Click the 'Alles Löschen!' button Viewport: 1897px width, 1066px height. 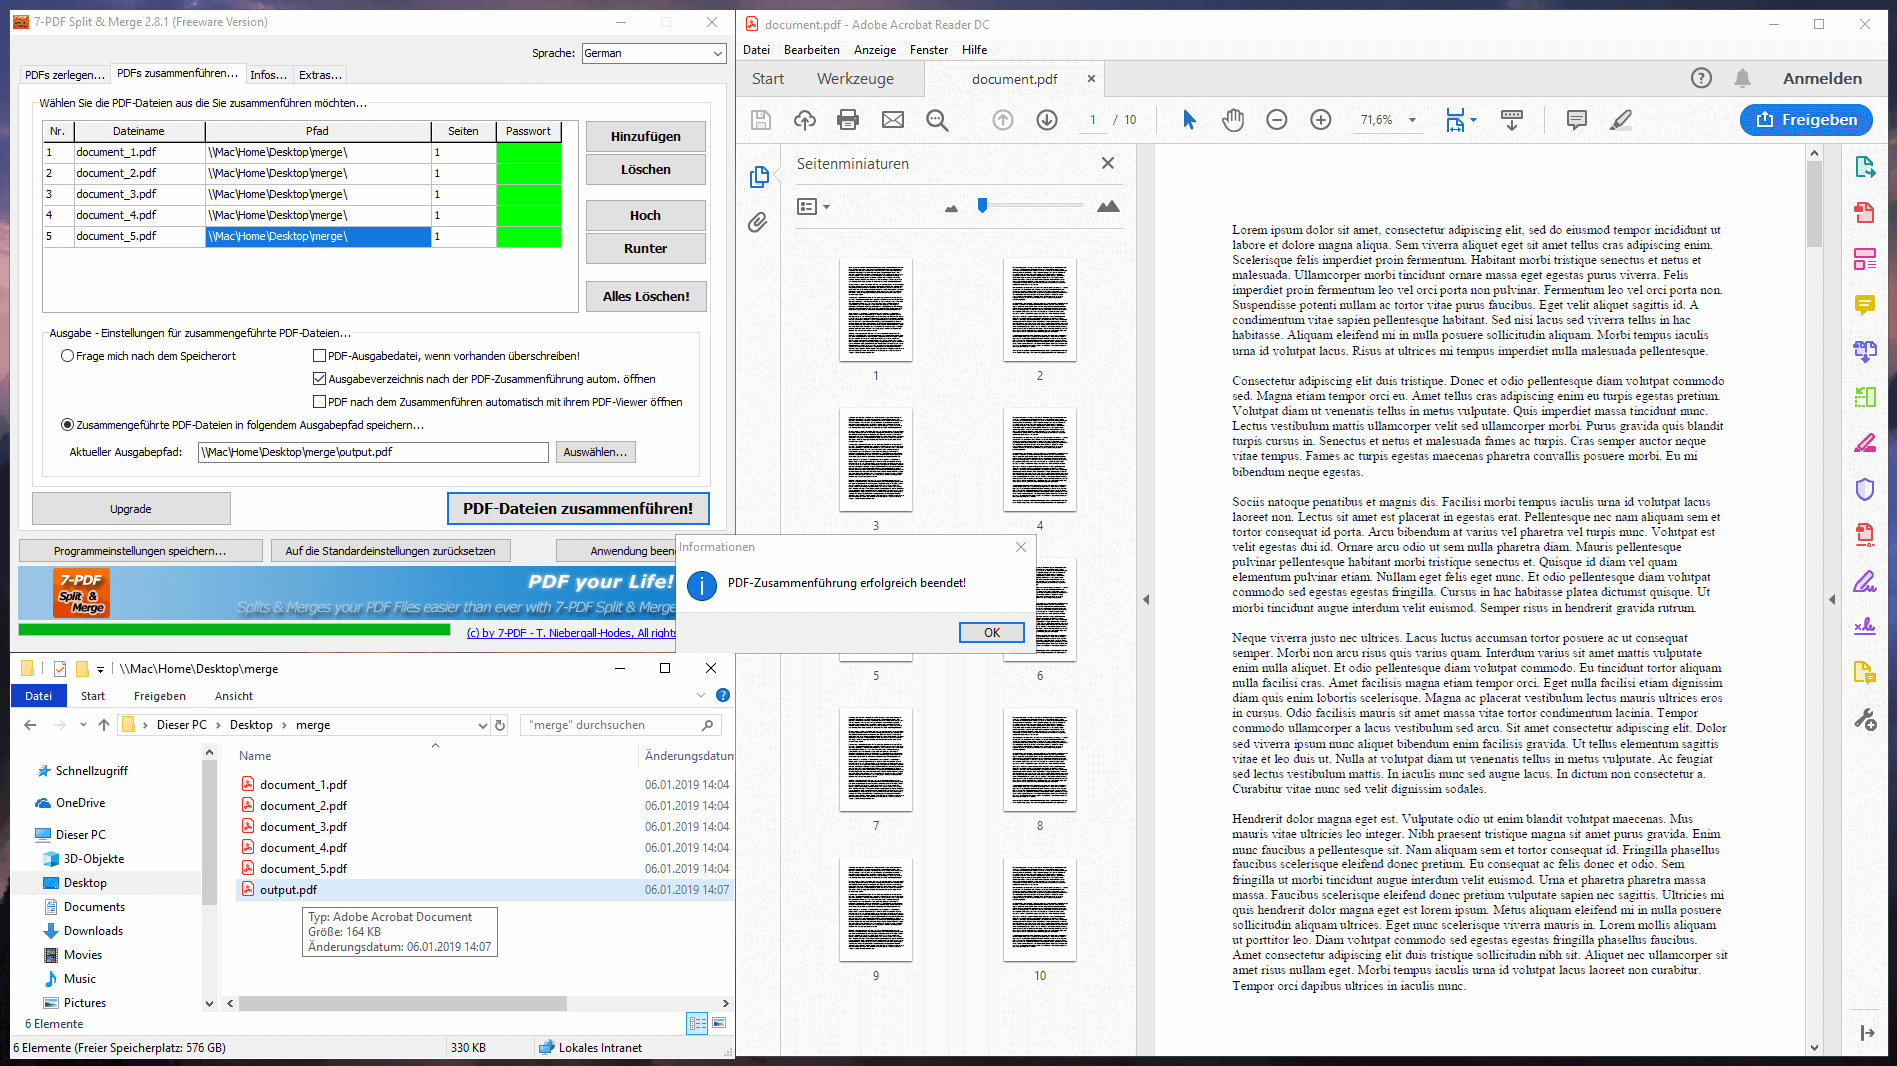[646, 296]
